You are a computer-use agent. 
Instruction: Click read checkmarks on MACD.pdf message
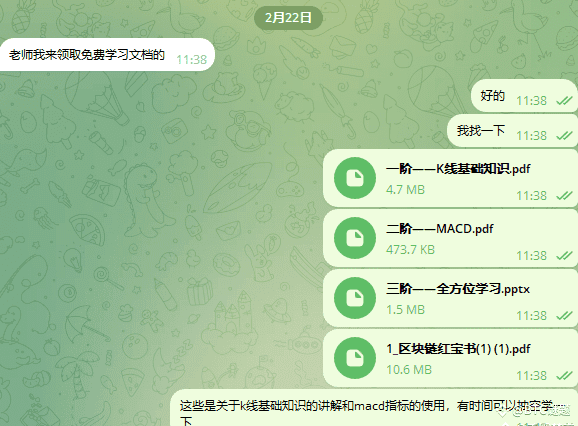[x=564, y=255]
